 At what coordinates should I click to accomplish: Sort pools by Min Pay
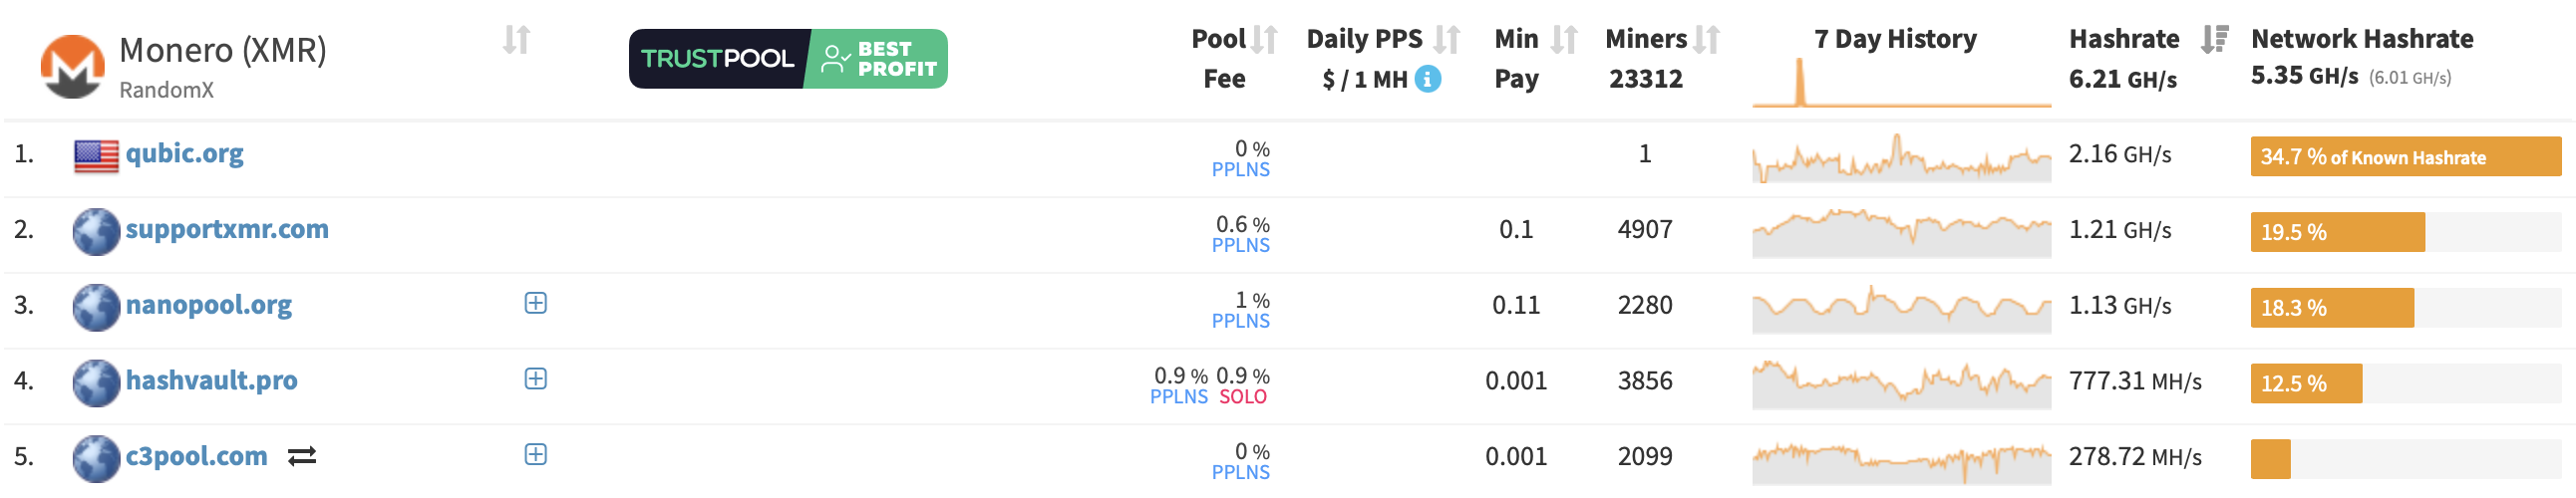tap(1564, 40)
